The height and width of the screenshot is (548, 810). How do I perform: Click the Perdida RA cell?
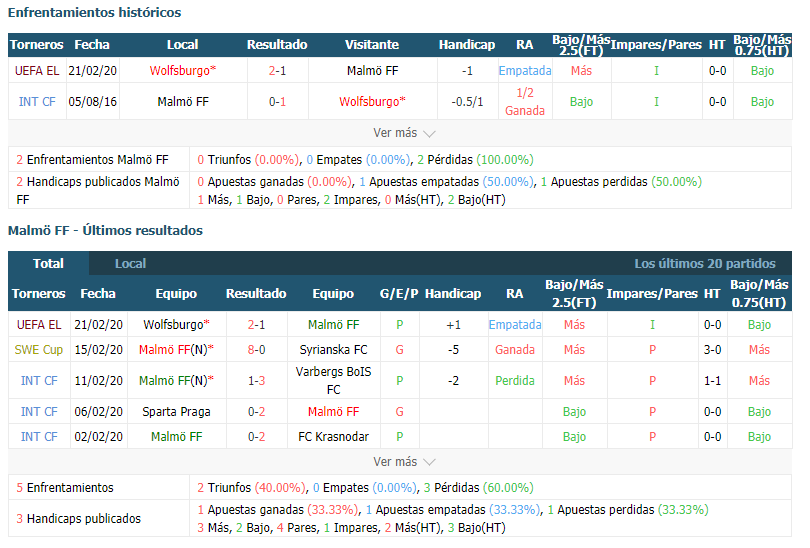tap(515, 381)
